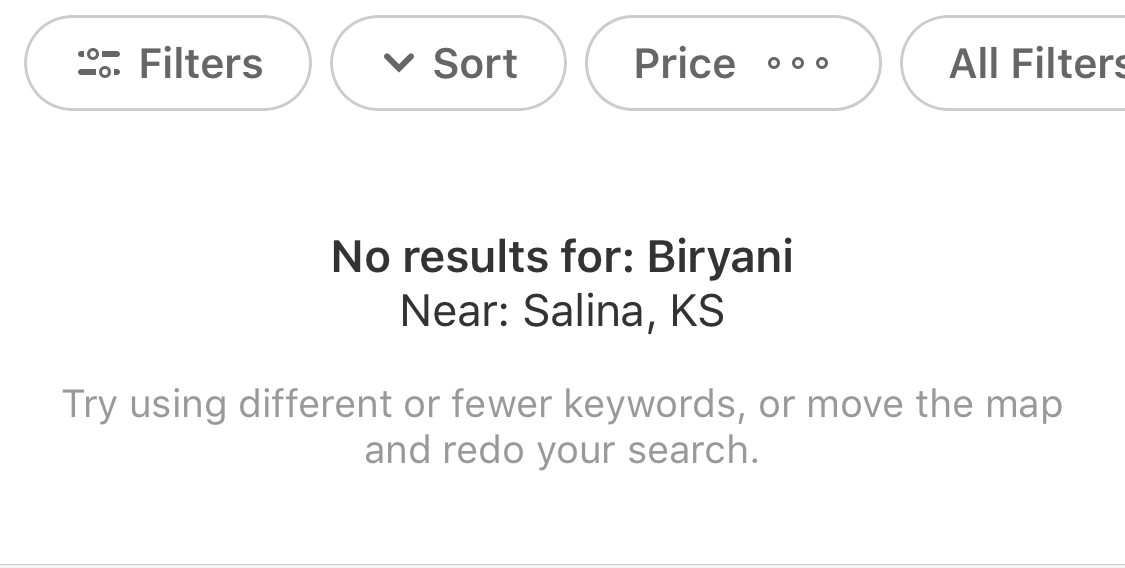Click the "Price" label text
Viewport: 1125px width, 568px height.
tap(685, 63)
